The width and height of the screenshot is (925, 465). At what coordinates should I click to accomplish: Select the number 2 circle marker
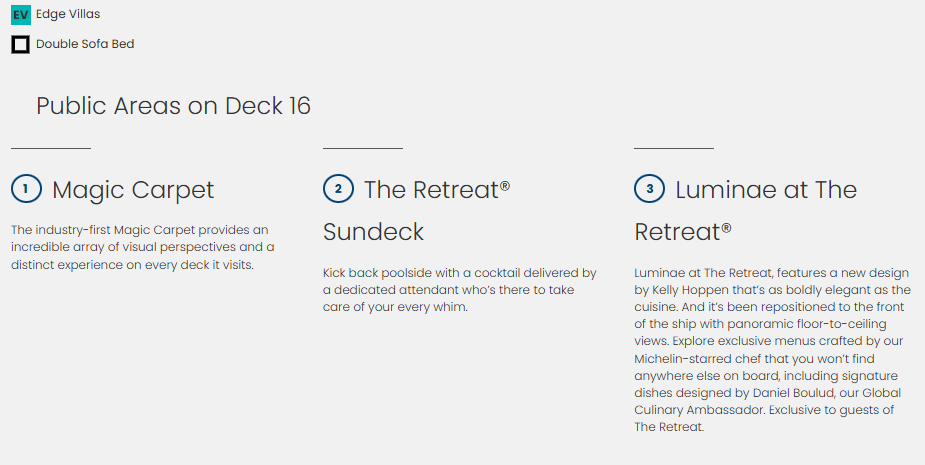click(338, 189)
